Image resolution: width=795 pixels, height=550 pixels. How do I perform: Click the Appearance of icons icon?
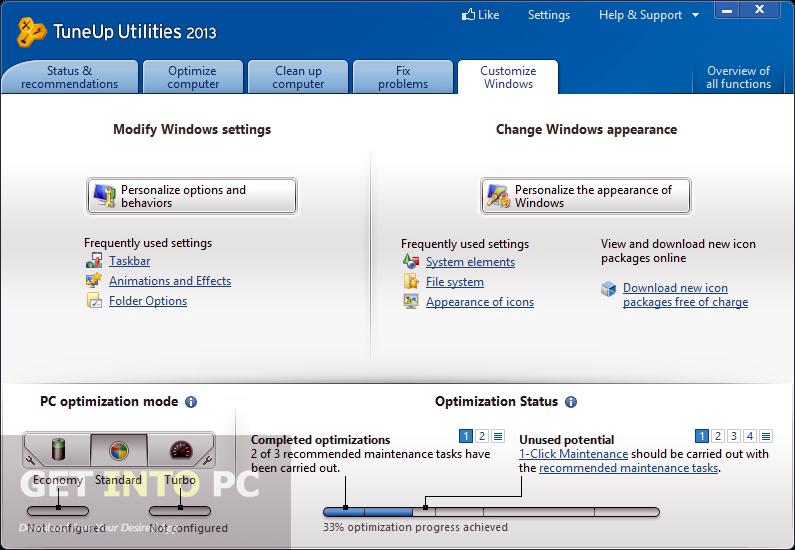point(411,302)
